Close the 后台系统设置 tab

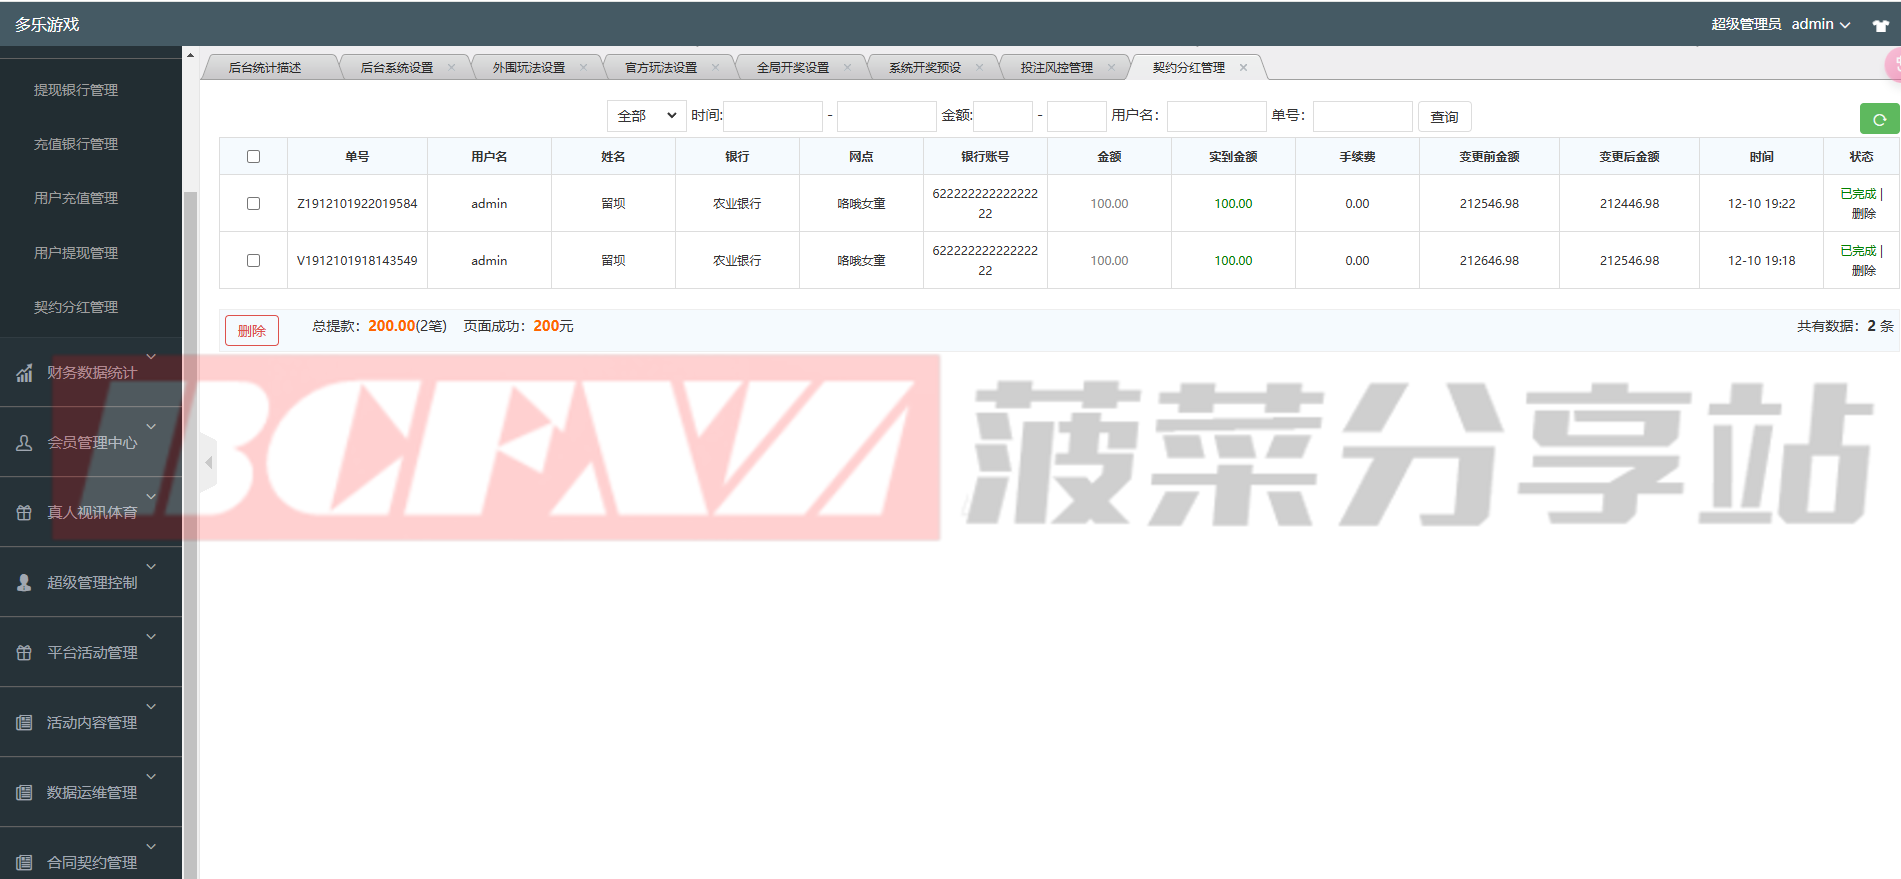click(x=451, y=68)
